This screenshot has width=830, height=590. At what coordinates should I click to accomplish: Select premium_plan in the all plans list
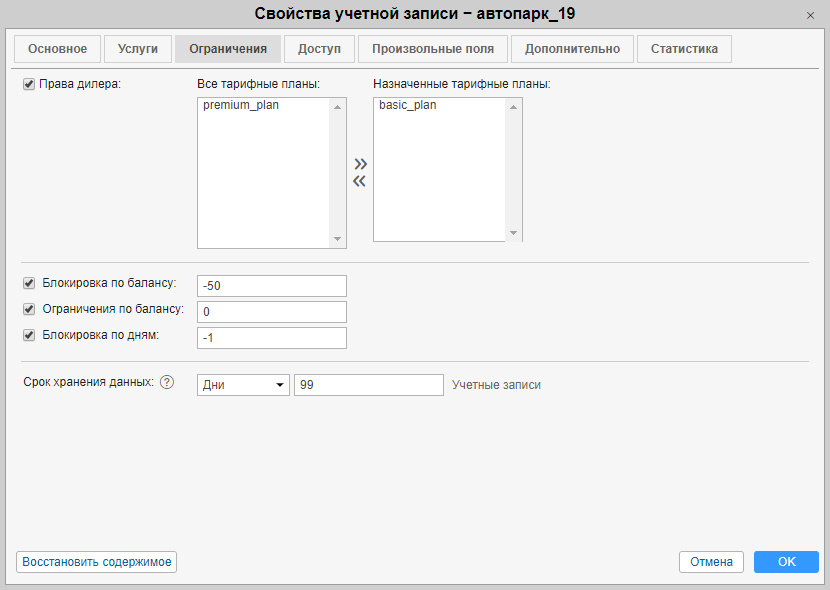point(240,105)
